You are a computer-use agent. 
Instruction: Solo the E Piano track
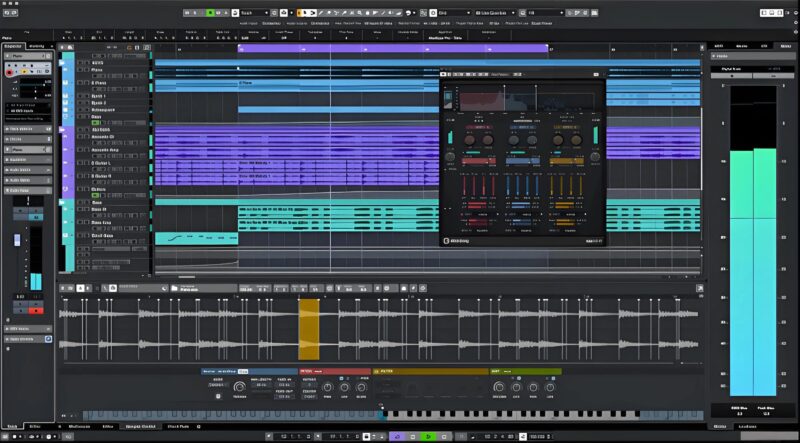(86, 83)
